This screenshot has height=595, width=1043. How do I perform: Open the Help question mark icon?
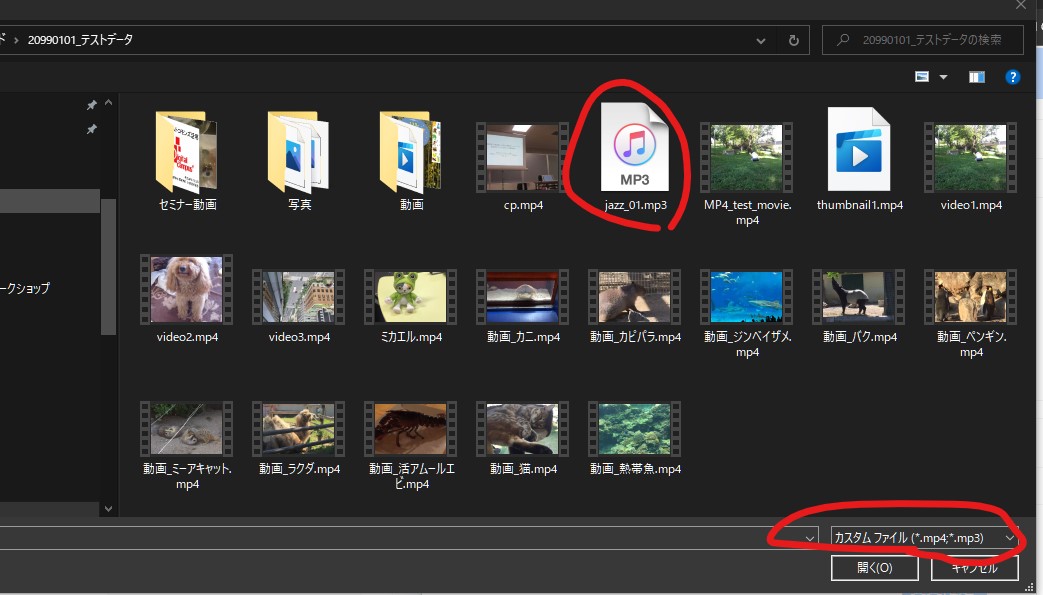click(x=1012, y=76)
